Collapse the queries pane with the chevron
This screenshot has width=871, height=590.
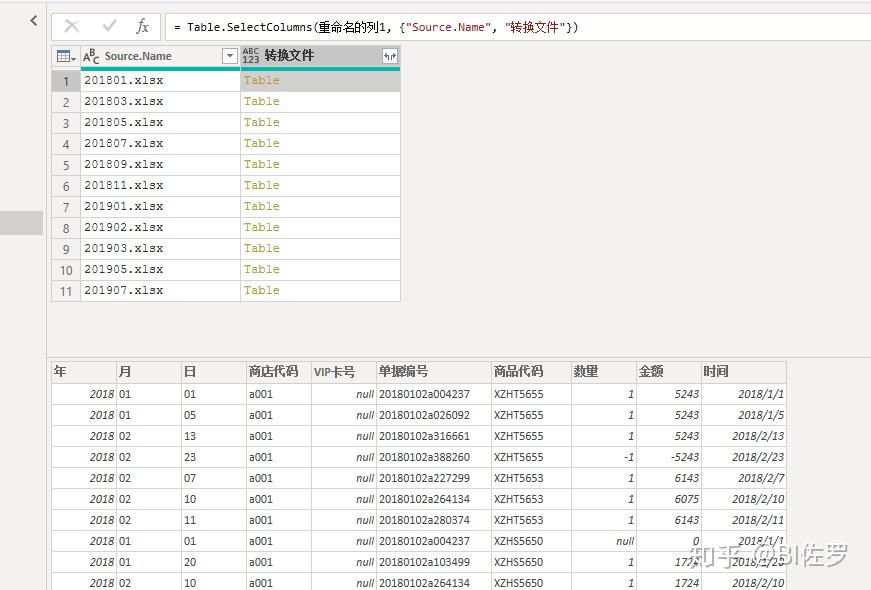pos(33,21)
